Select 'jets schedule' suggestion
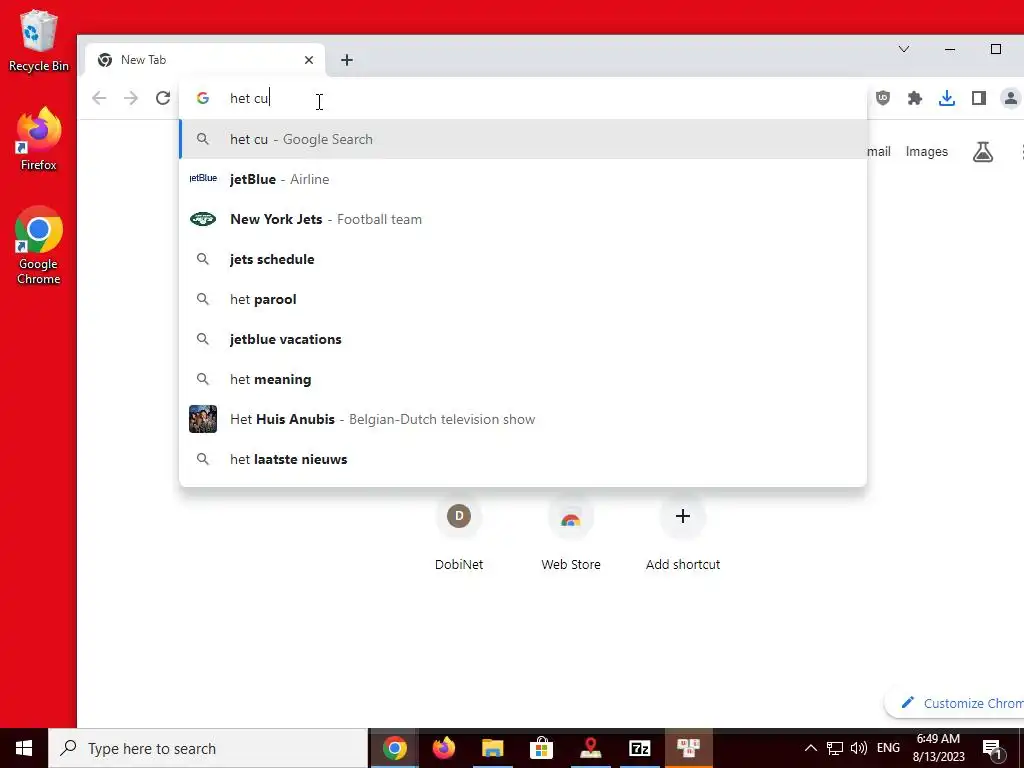The width and height of the screenshot is (1024, 768). pyautogui.click(x=523, y=259)
